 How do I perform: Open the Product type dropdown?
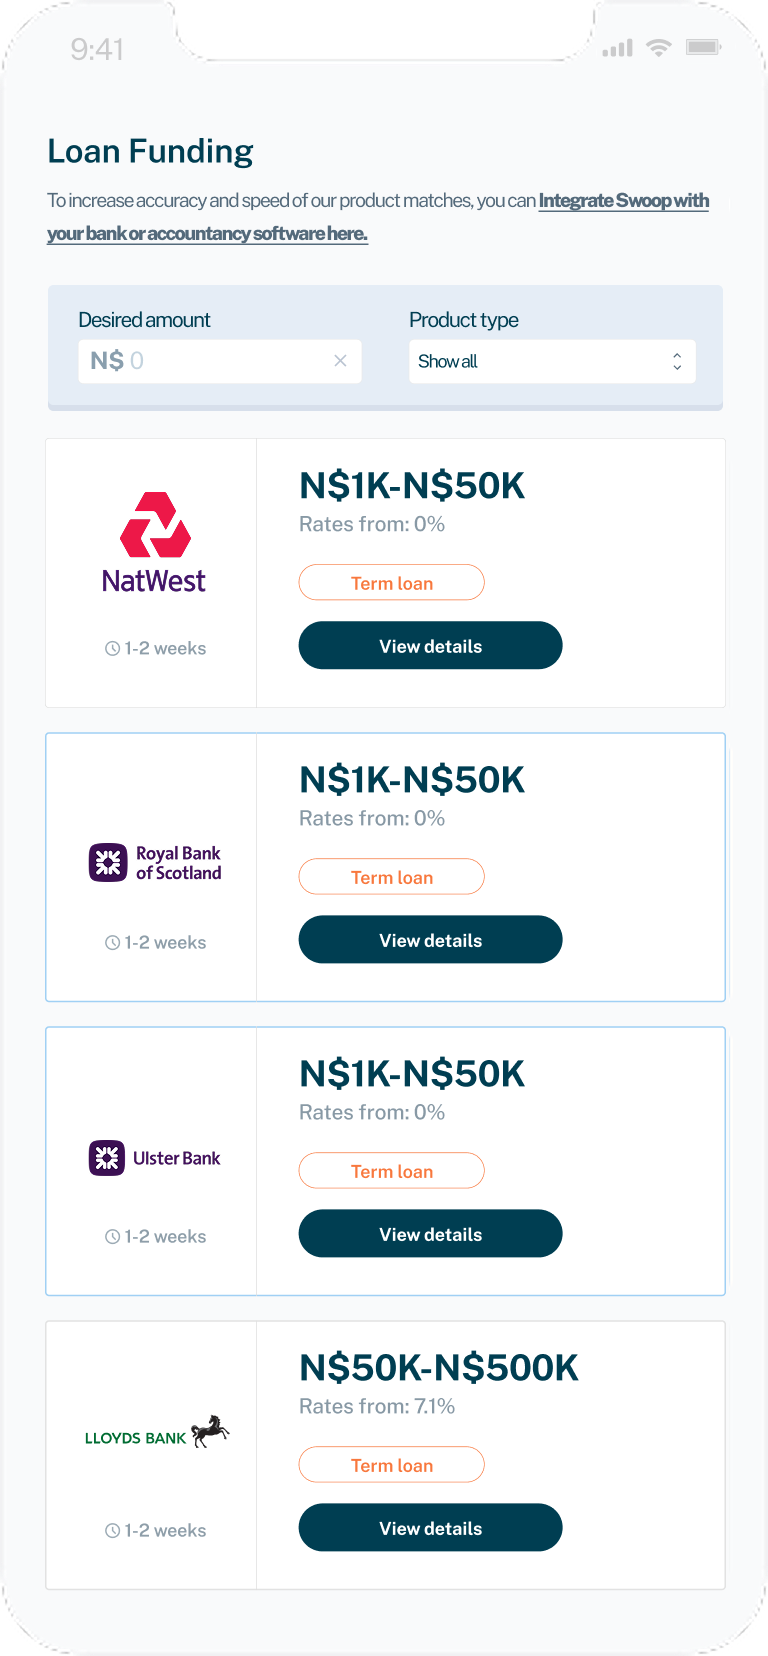551,361
